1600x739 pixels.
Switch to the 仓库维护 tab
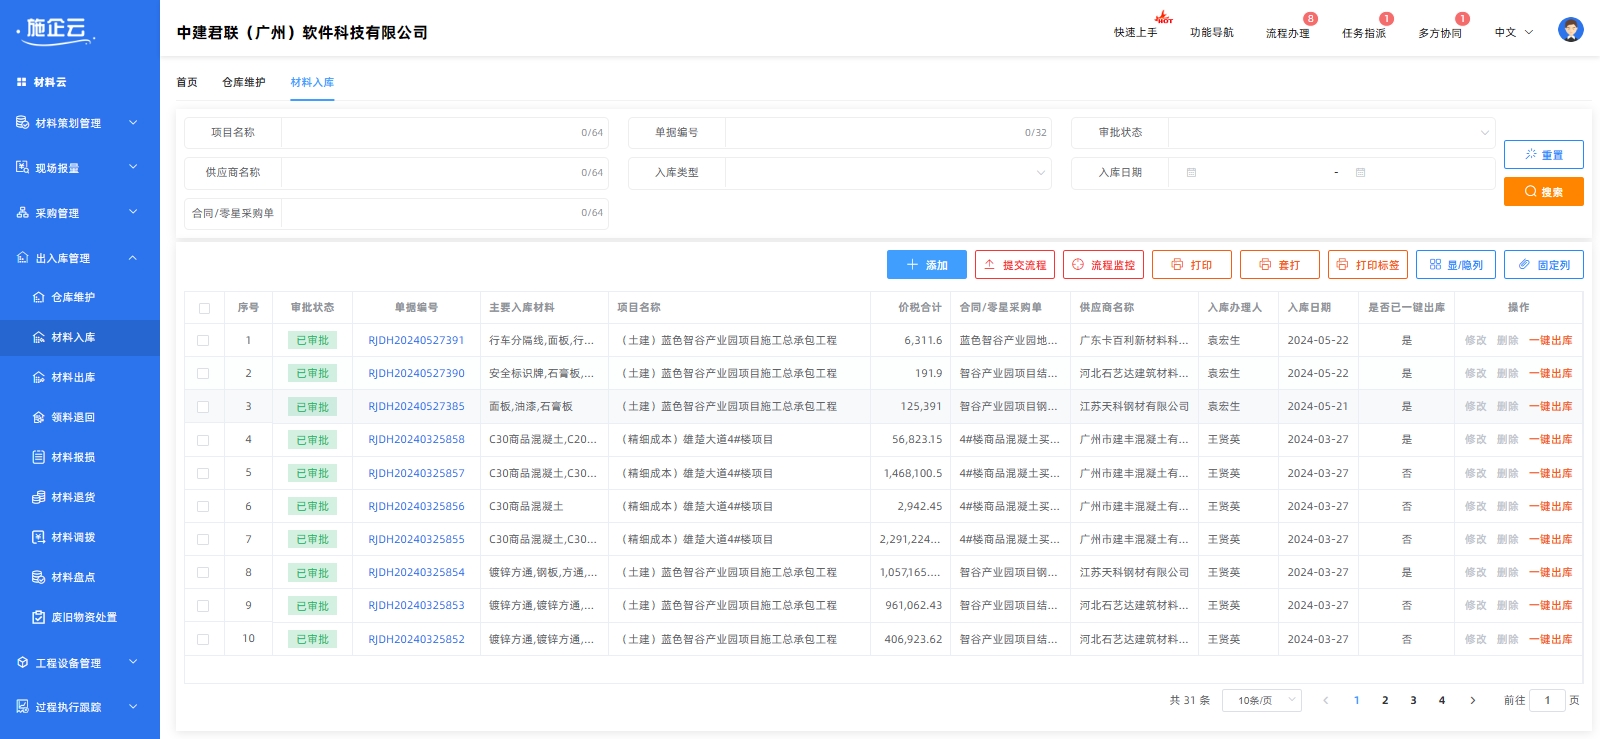coord(243,82)
